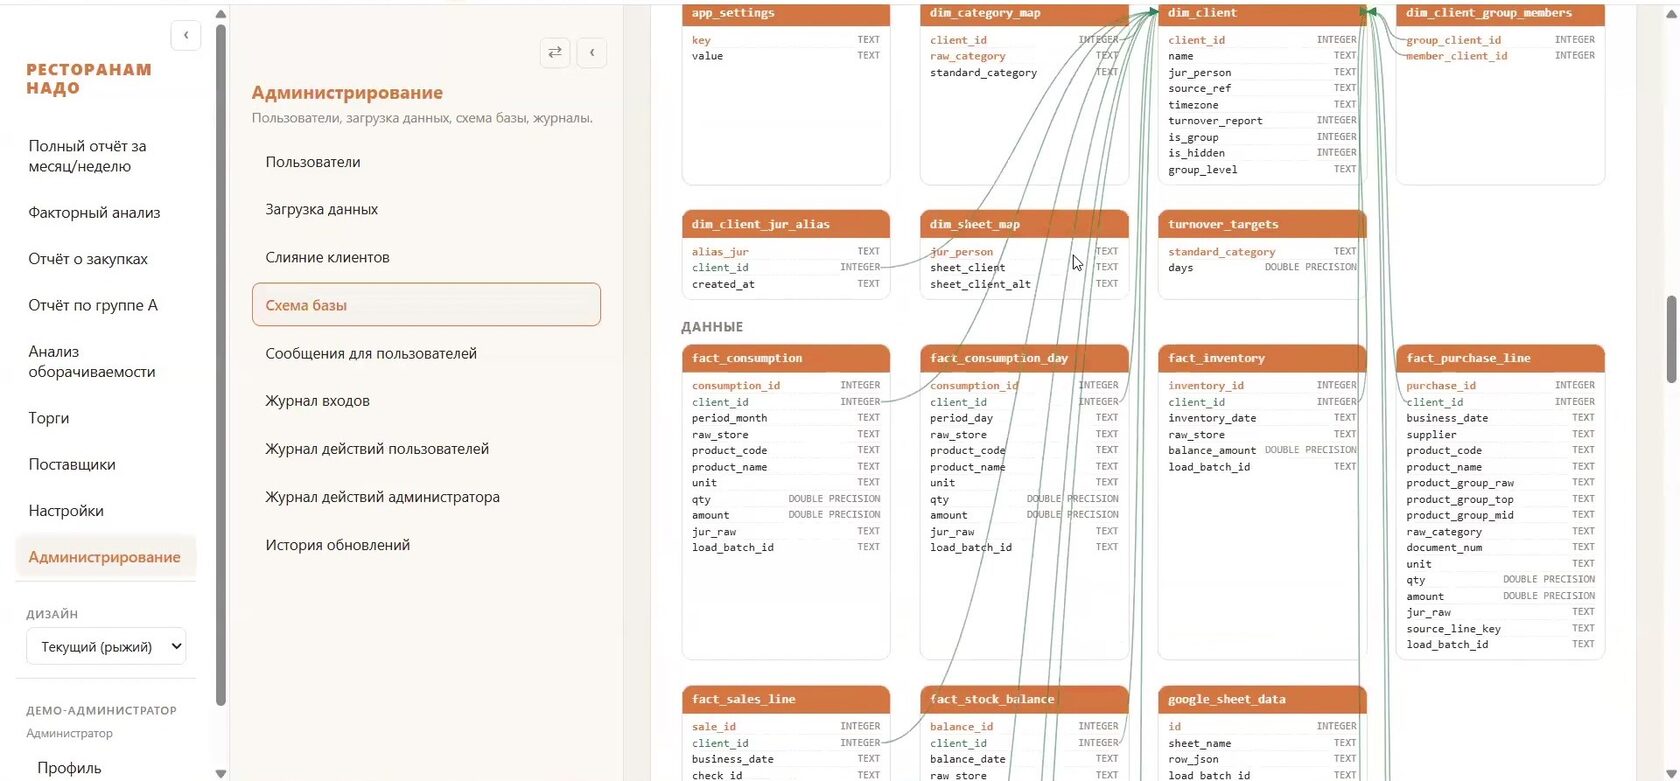Collapse the Администрирование submenu panel chevron
Image resolution: width=1680 pixels, height=781 pixels.
pos(592,52)
